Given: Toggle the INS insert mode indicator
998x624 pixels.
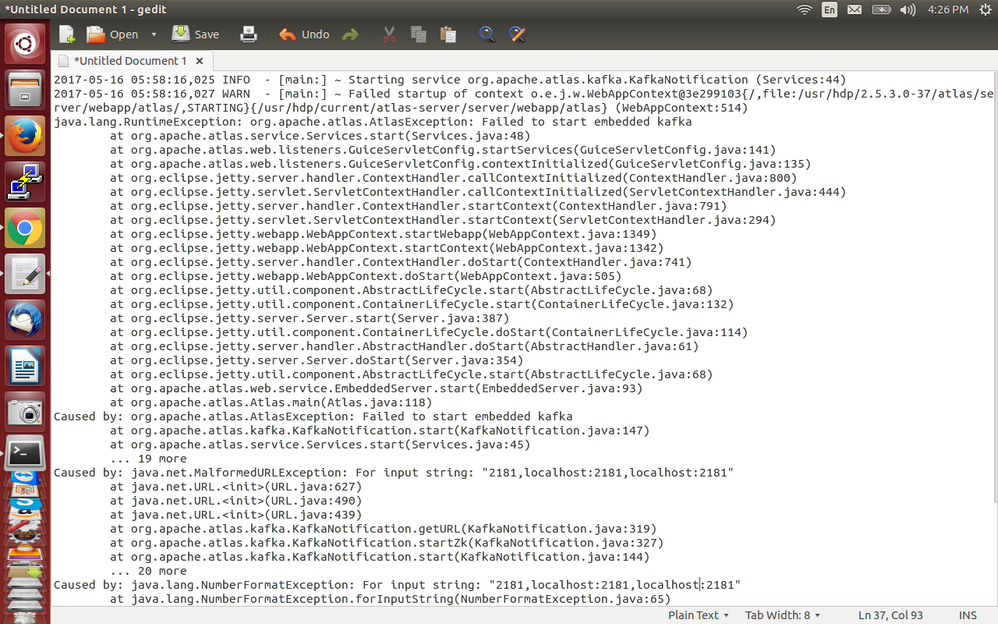Looking at the screenshot, I should (x=967, y=615).
